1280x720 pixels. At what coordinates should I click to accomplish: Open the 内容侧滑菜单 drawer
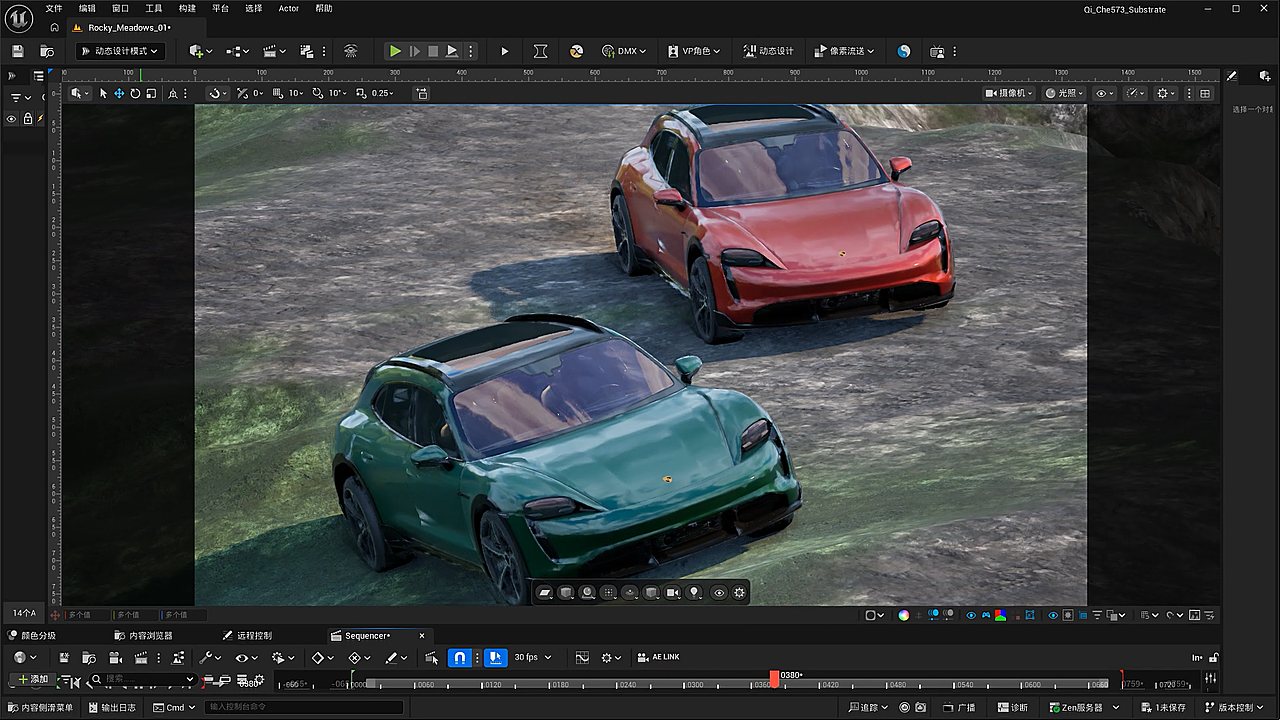click(40, 708)
